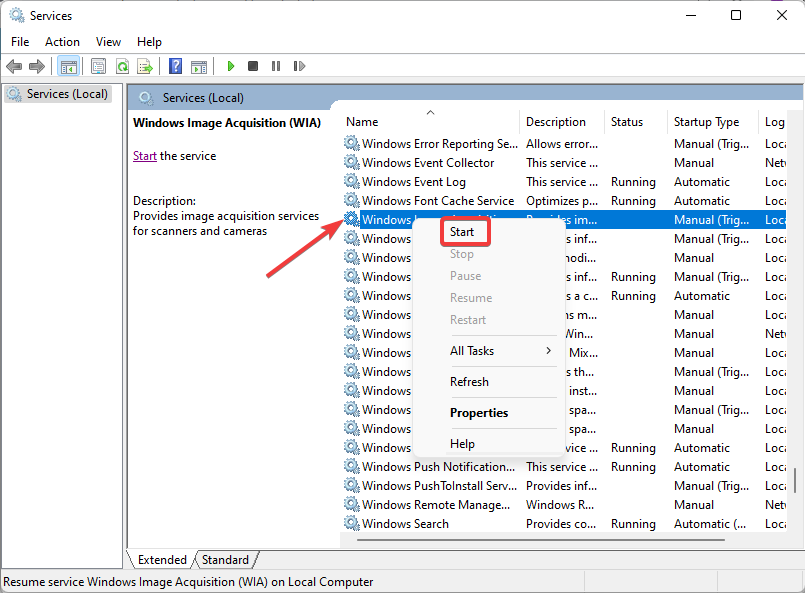Select Properties from the context menu
The width and height of the screenshot is (805, 593).
(478, 412)
